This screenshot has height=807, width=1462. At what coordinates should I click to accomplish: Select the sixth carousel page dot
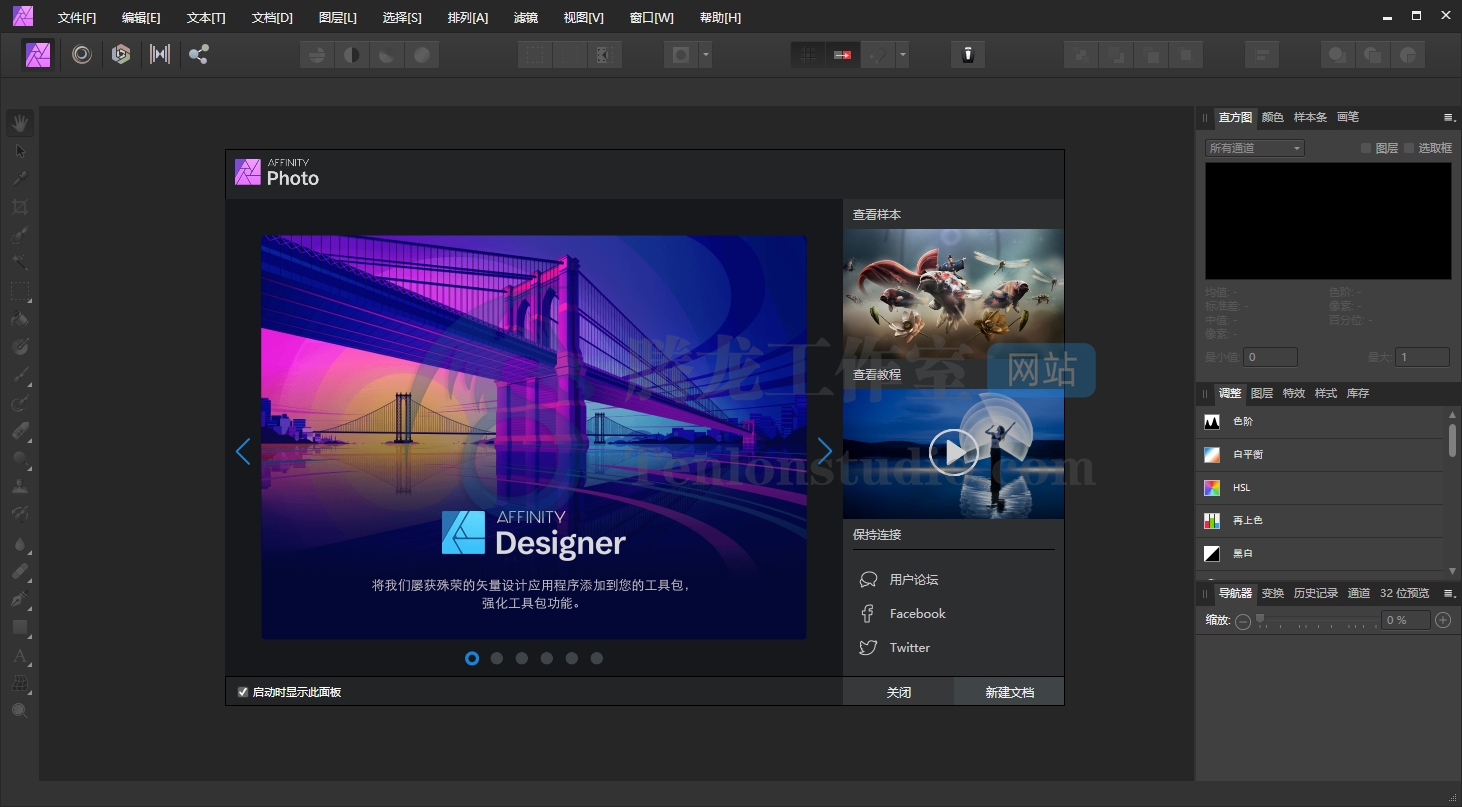coord(597,658)
